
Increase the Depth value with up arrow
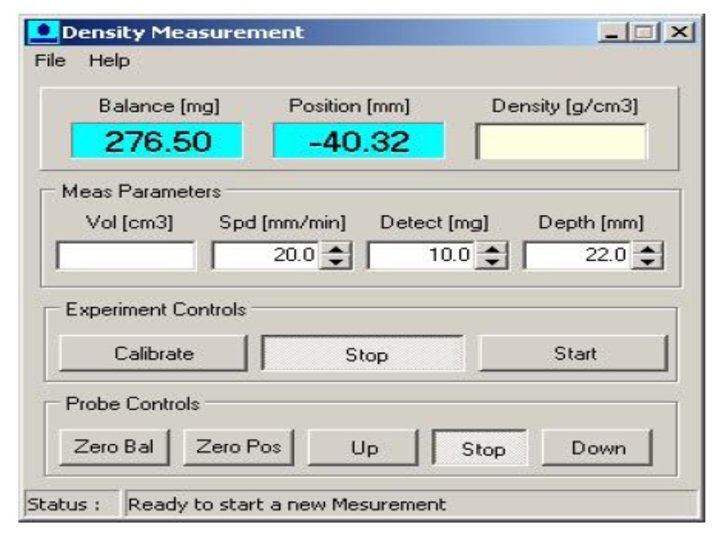[x=647, y=249]
